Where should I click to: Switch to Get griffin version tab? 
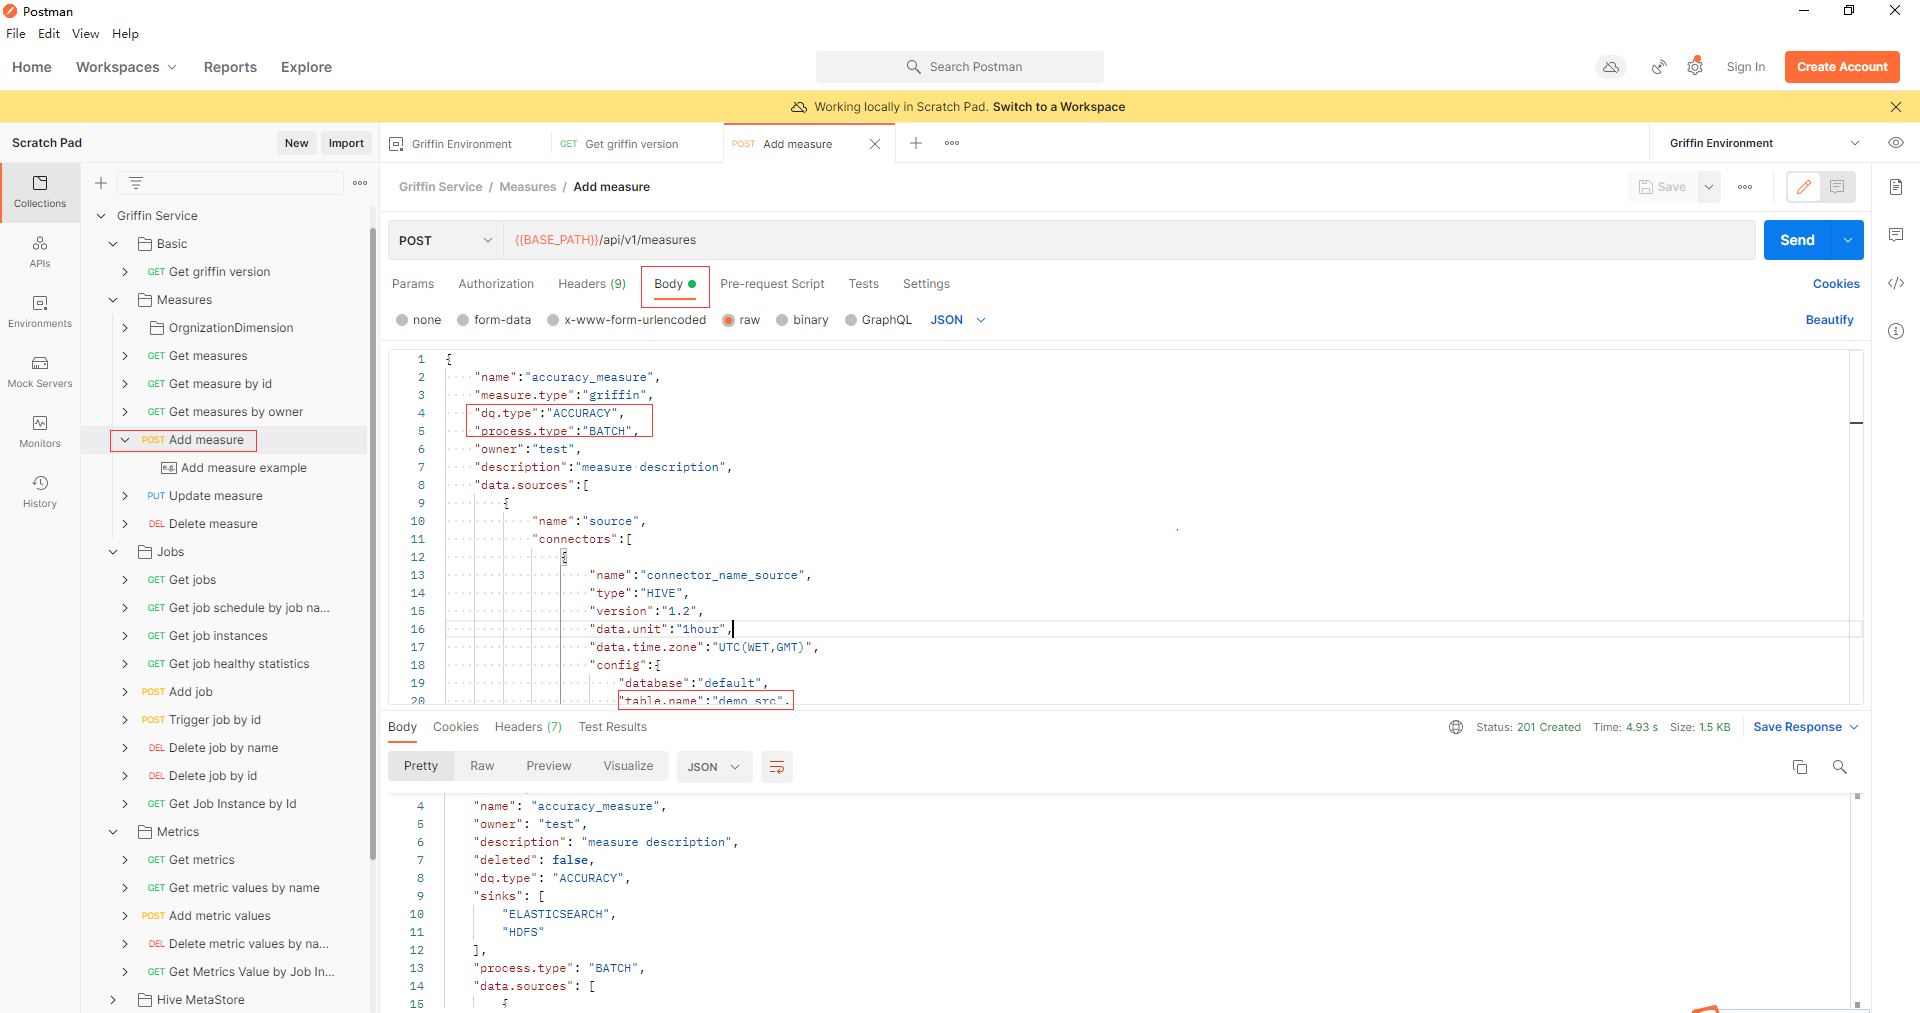pos(632,144)
